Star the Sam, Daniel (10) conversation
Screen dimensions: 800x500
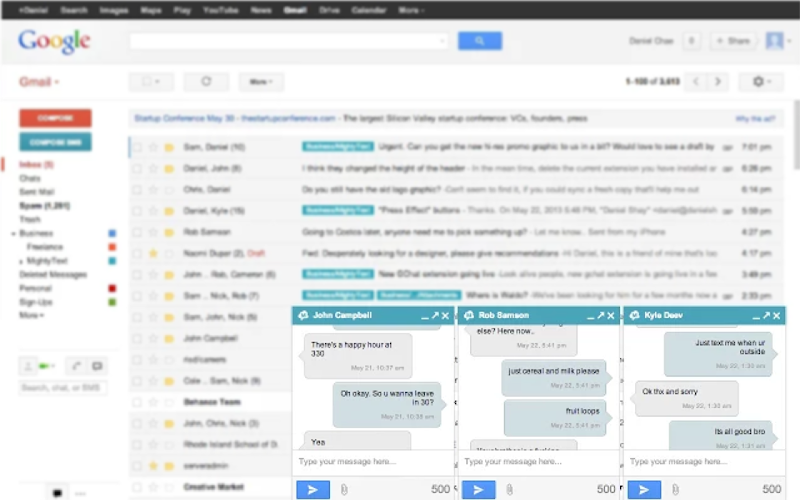click(x=153, y=147)
